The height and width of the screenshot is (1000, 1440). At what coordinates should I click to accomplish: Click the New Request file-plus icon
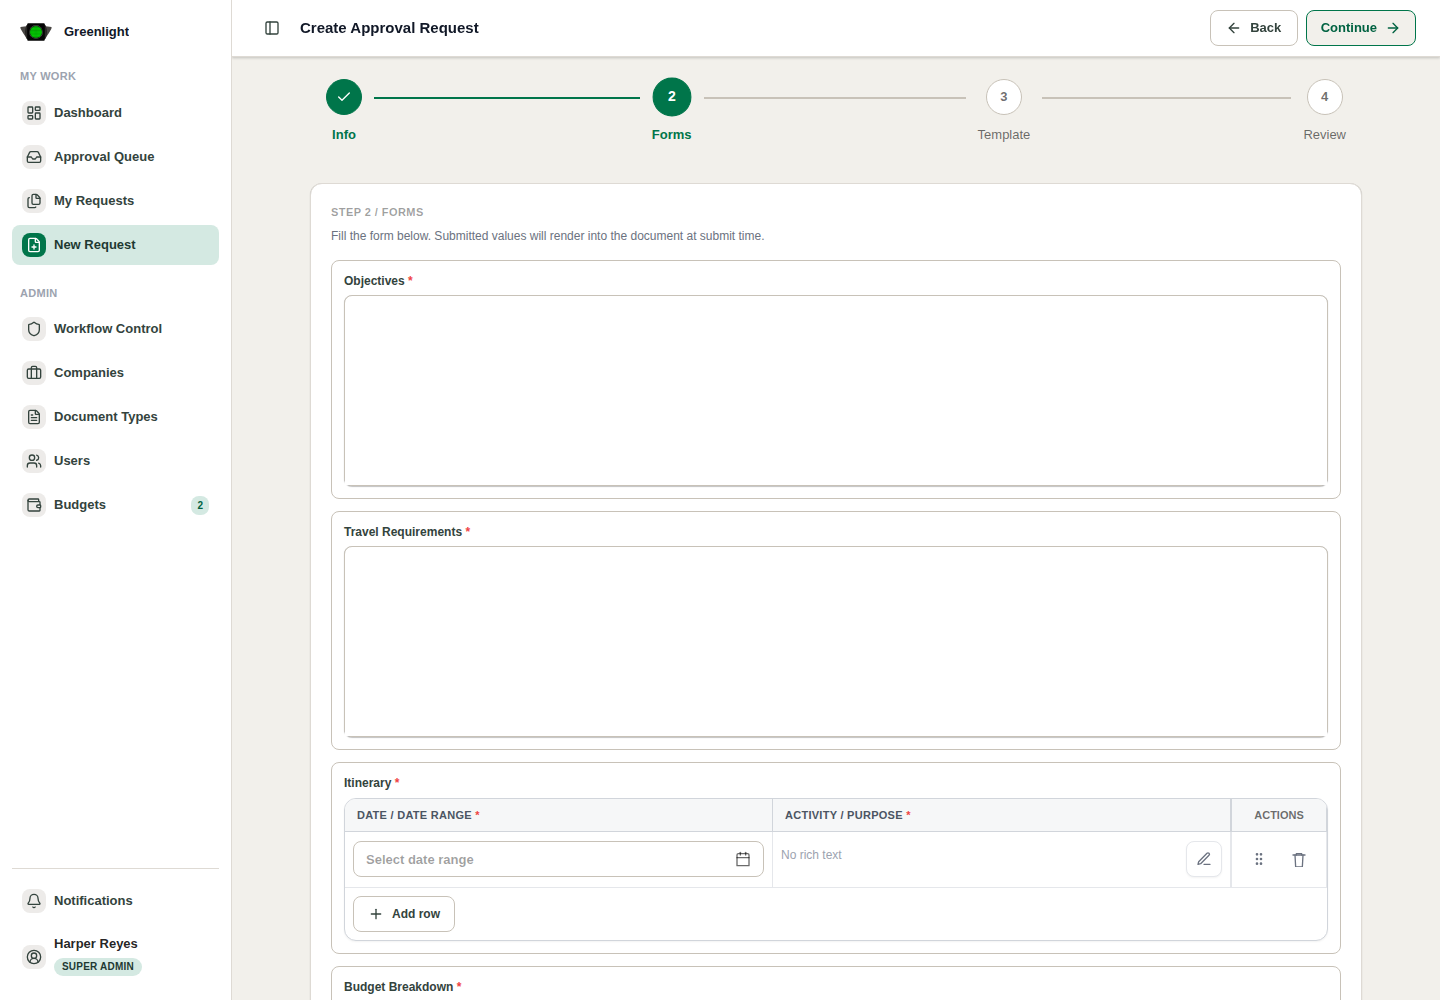(34, 245)
